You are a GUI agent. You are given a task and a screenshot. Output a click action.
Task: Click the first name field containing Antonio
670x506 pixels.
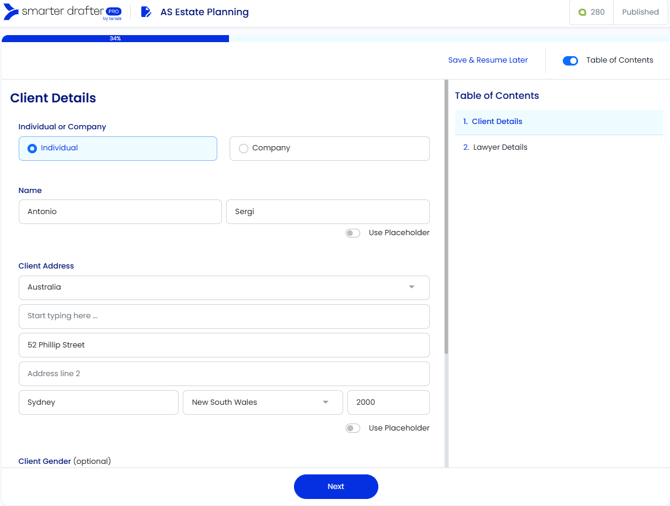pos(120,212)
